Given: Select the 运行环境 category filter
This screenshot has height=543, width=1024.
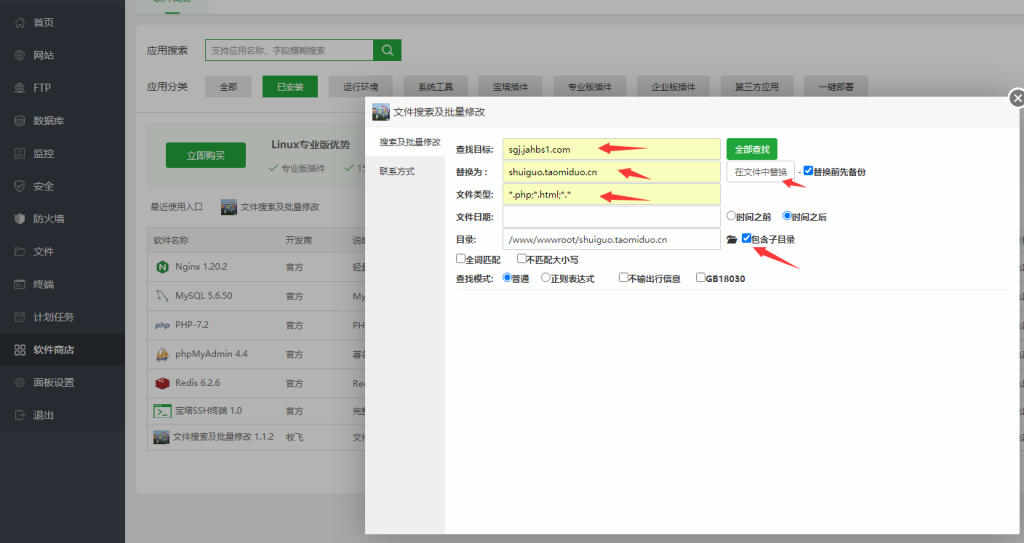Looking at the screenshot, I should click(x=360, y=87).
